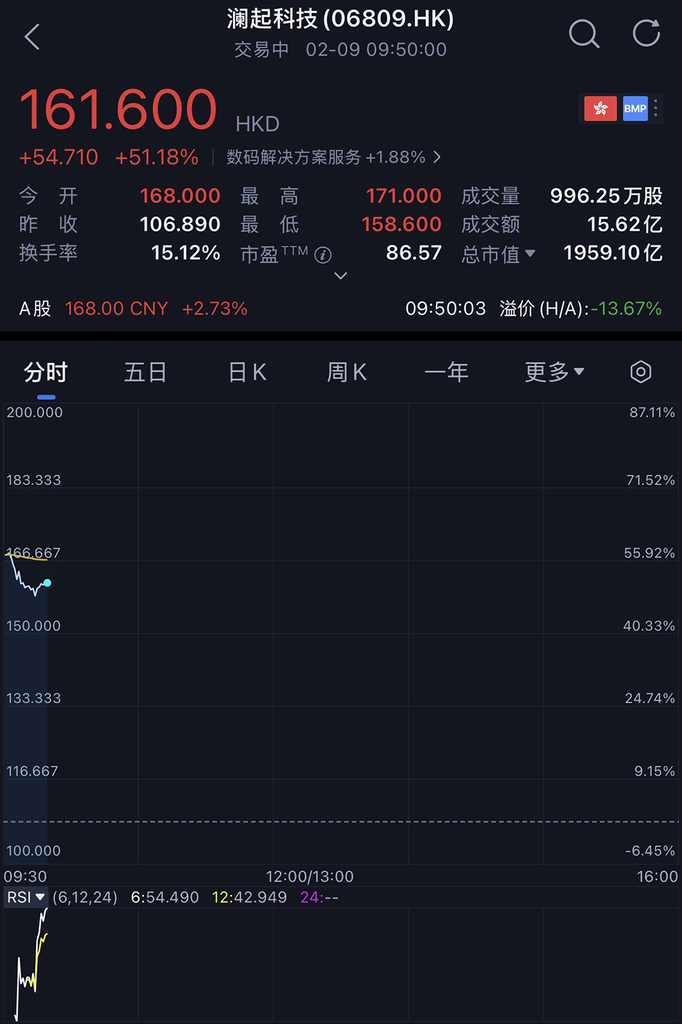This screenshot has height=1024, width=682.
Task: Stay on the 分时 chart tab
Action: click(46, 371)
